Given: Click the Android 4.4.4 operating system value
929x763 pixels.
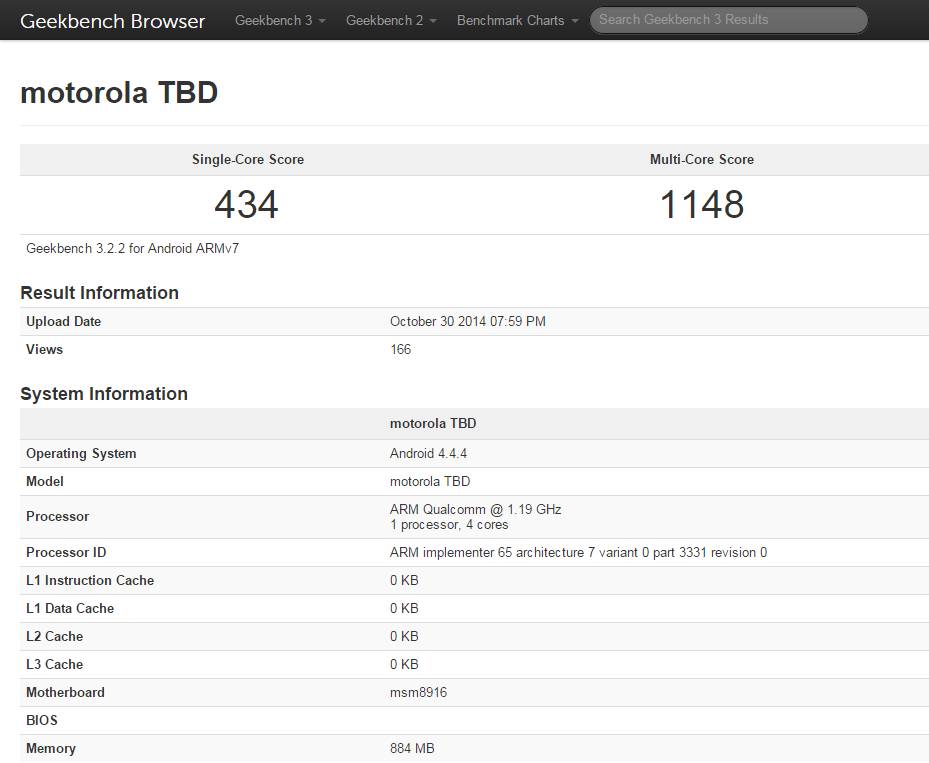Looking at the screenshot, I should 428,454.
